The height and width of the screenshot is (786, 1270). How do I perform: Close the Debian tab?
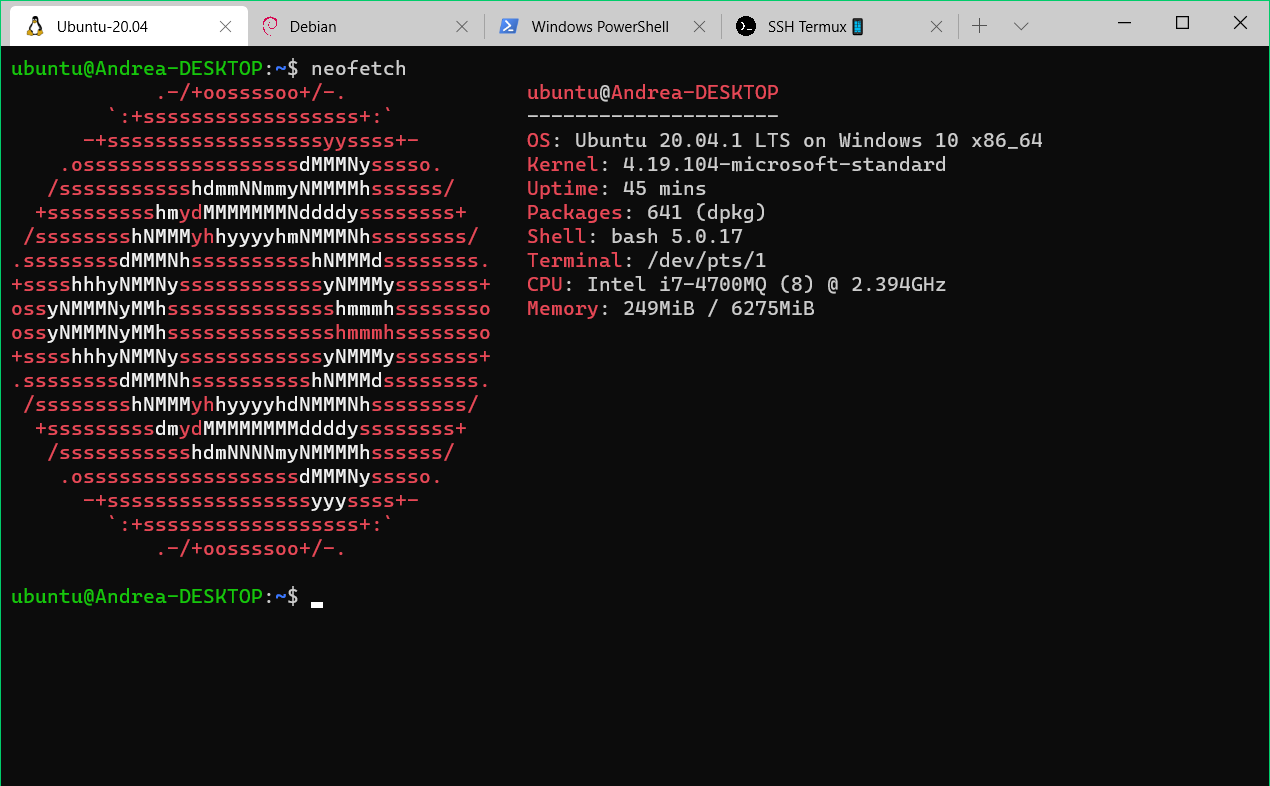pos(462,27)
